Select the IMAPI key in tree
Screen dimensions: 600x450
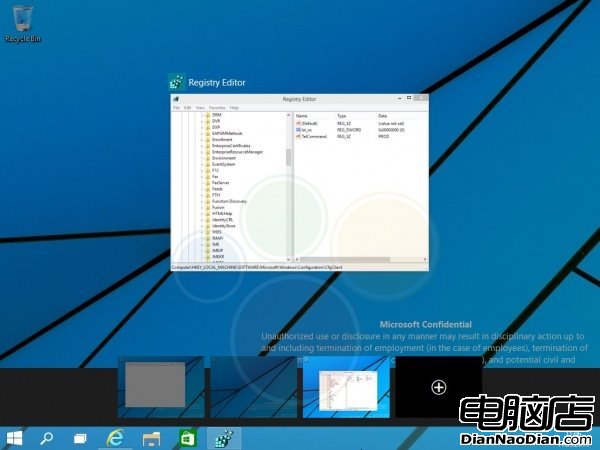point(217,238)
